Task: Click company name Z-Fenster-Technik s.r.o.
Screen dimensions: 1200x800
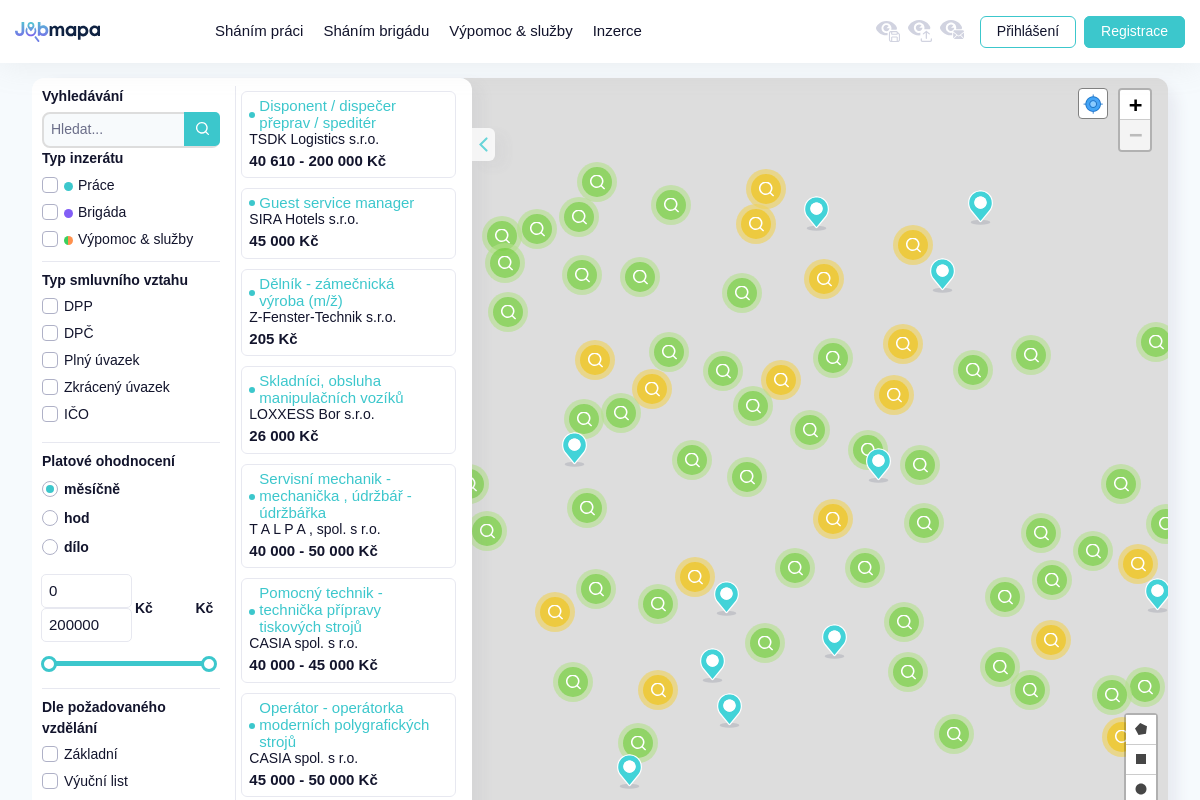Action: 322,317
